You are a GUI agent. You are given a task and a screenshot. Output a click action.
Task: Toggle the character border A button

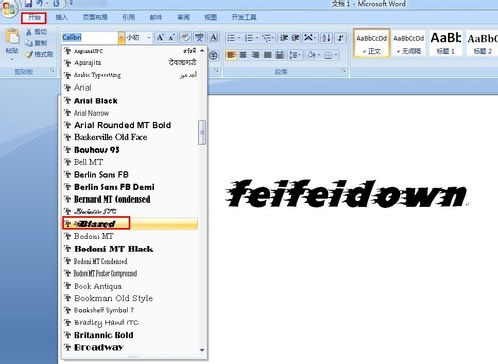(x=214, y=38)
